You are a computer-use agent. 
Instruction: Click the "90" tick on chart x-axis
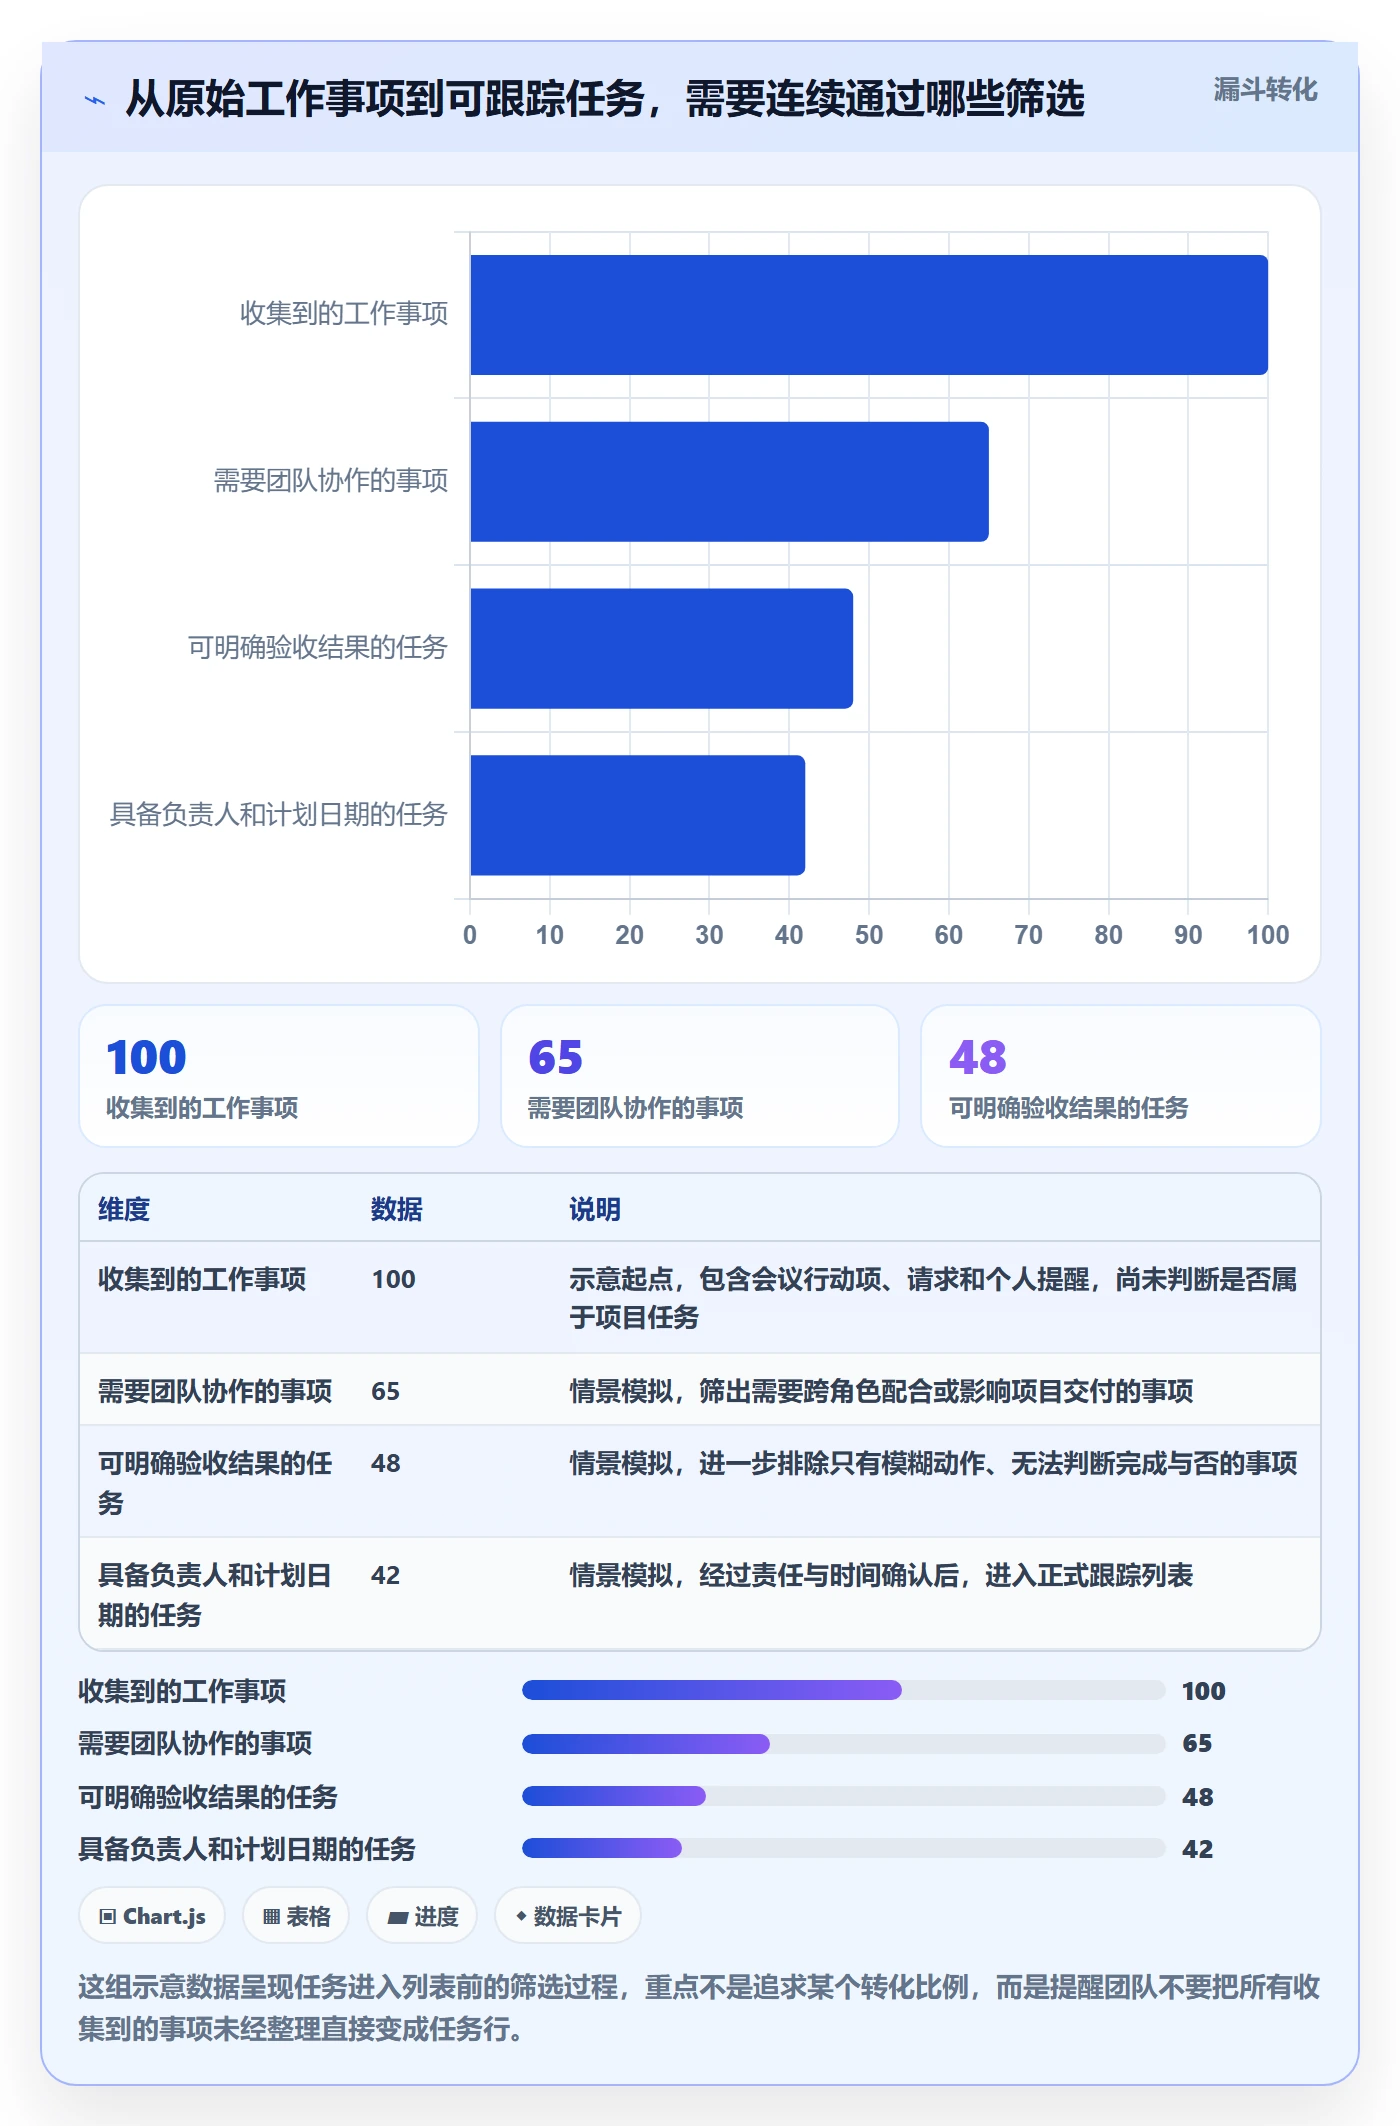(1188, 935)
